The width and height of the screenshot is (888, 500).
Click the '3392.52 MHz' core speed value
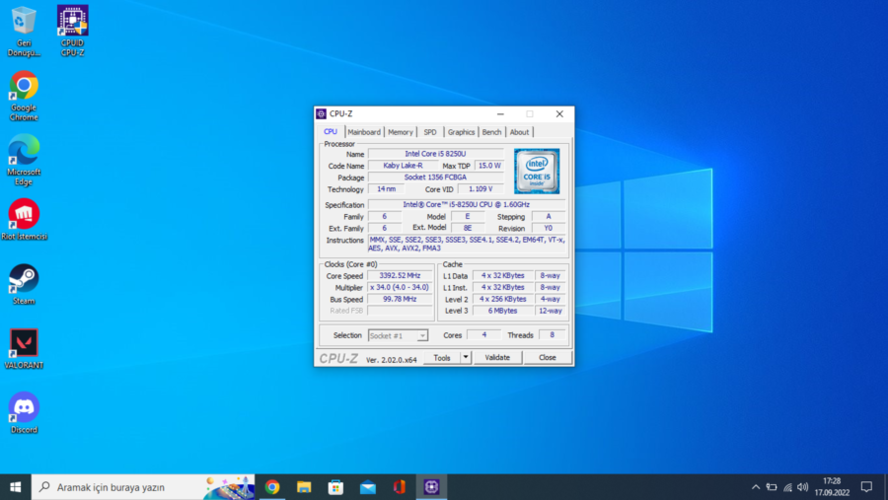400,276
